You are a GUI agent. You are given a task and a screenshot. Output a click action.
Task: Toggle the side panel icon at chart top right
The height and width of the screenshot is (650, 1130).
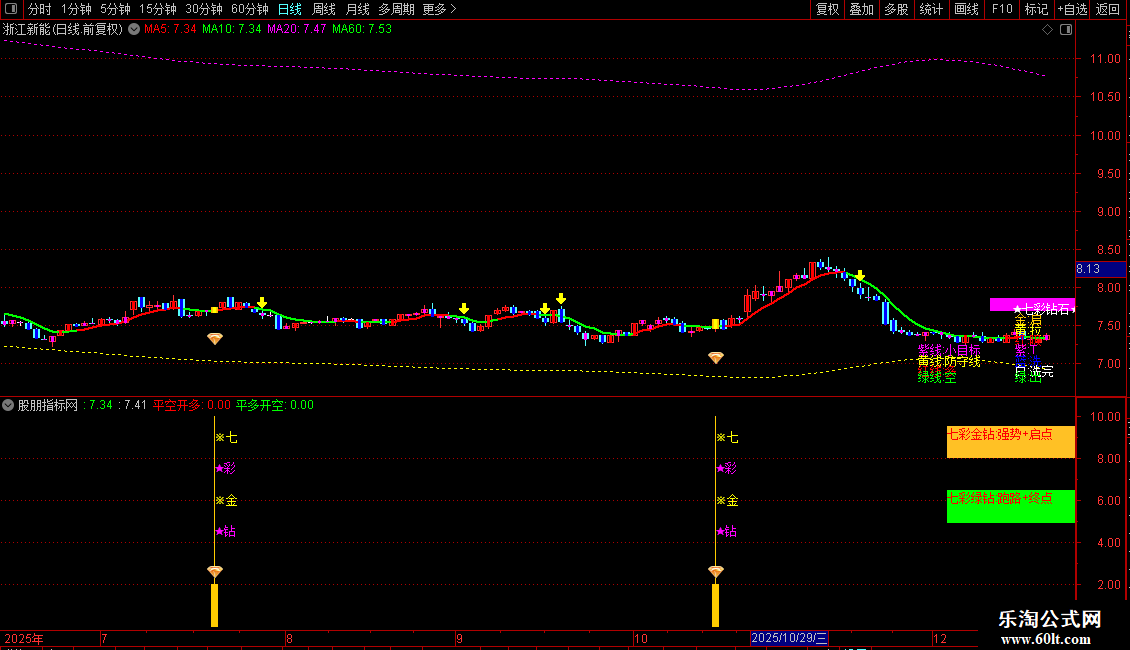1066,30
